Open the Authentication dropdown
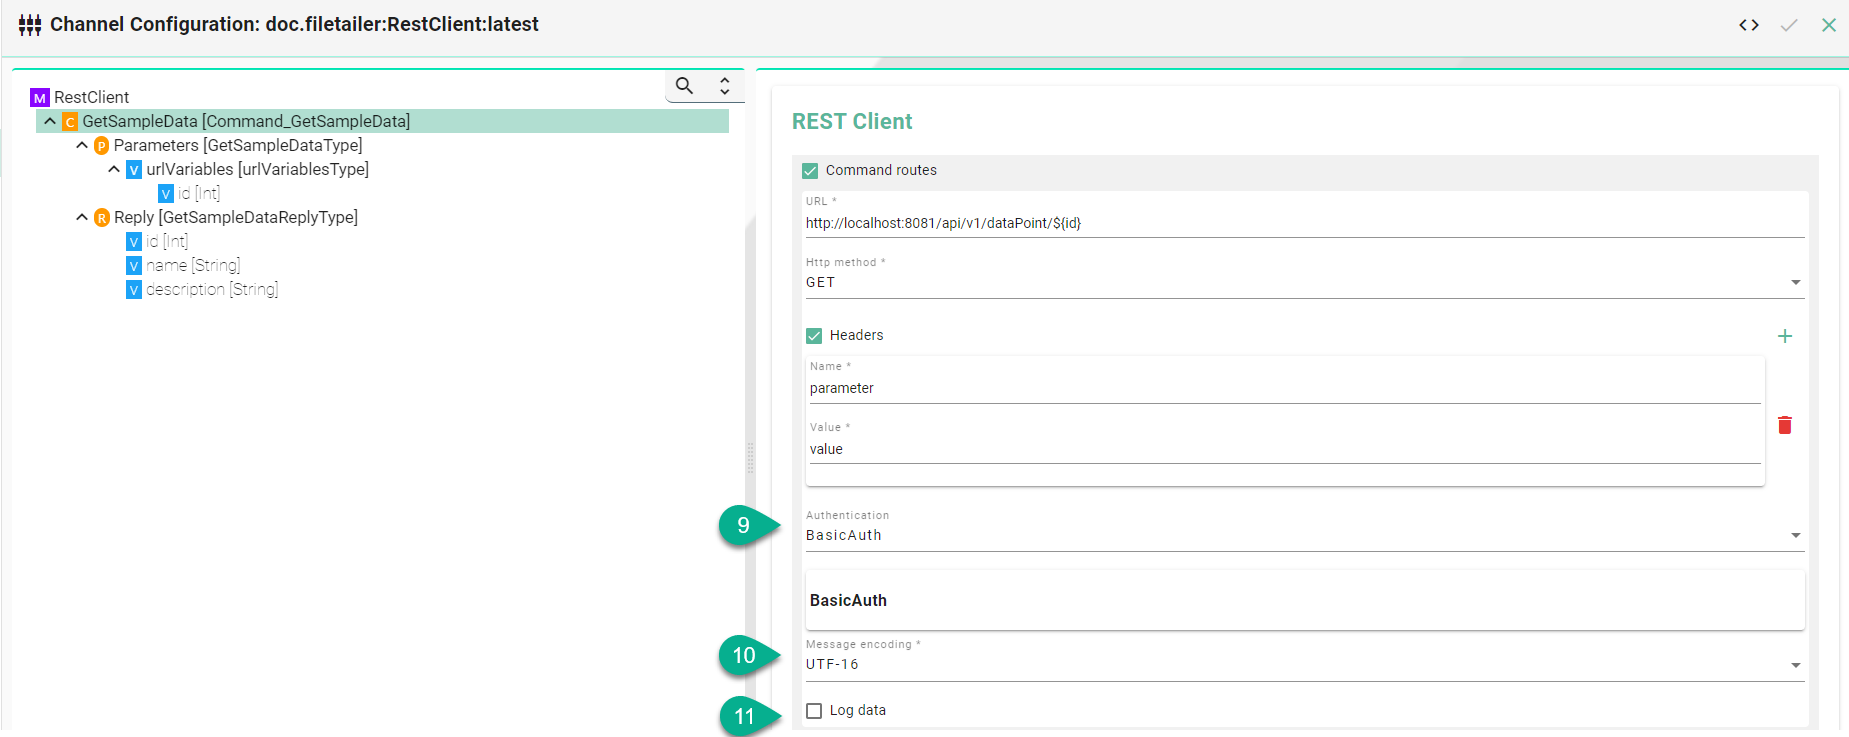This screenshot has height=737, width=1849. click(x=1300, y=536)
